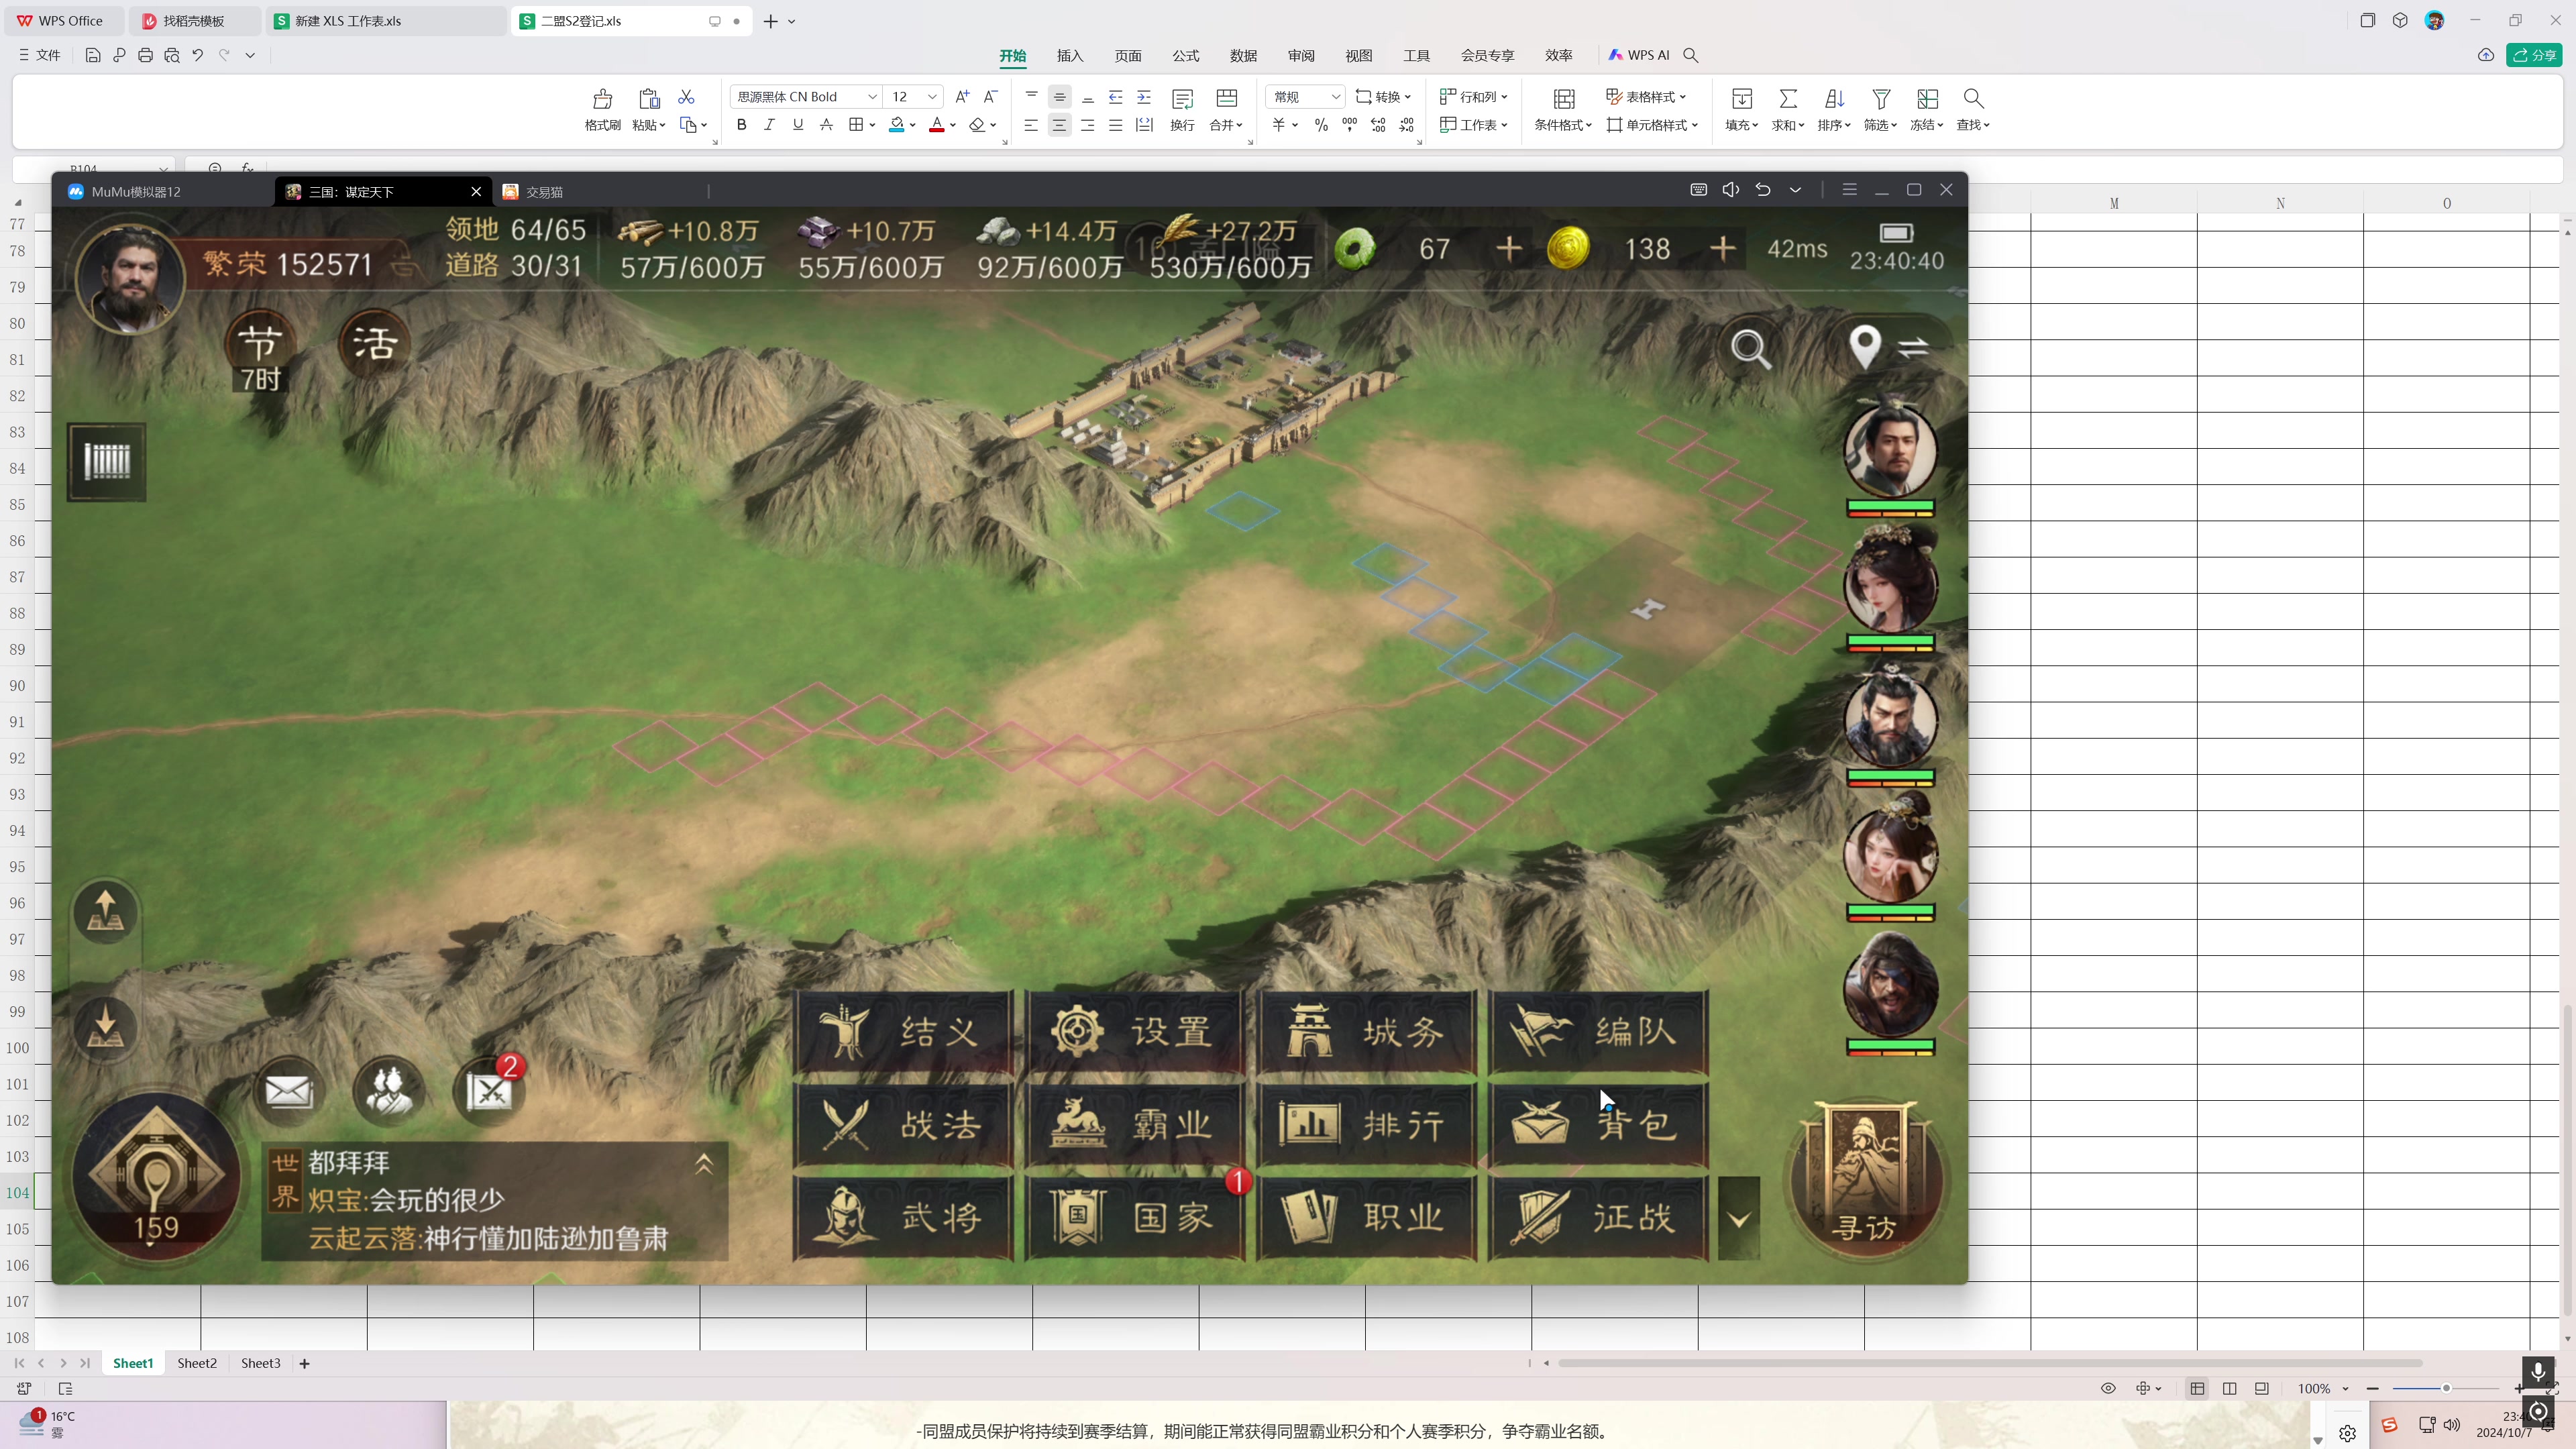The image size is (2576, 1449).
Task: Click the emulator keyboard mapping icon
Action: pyautogui.click(x=1698, y=190)
